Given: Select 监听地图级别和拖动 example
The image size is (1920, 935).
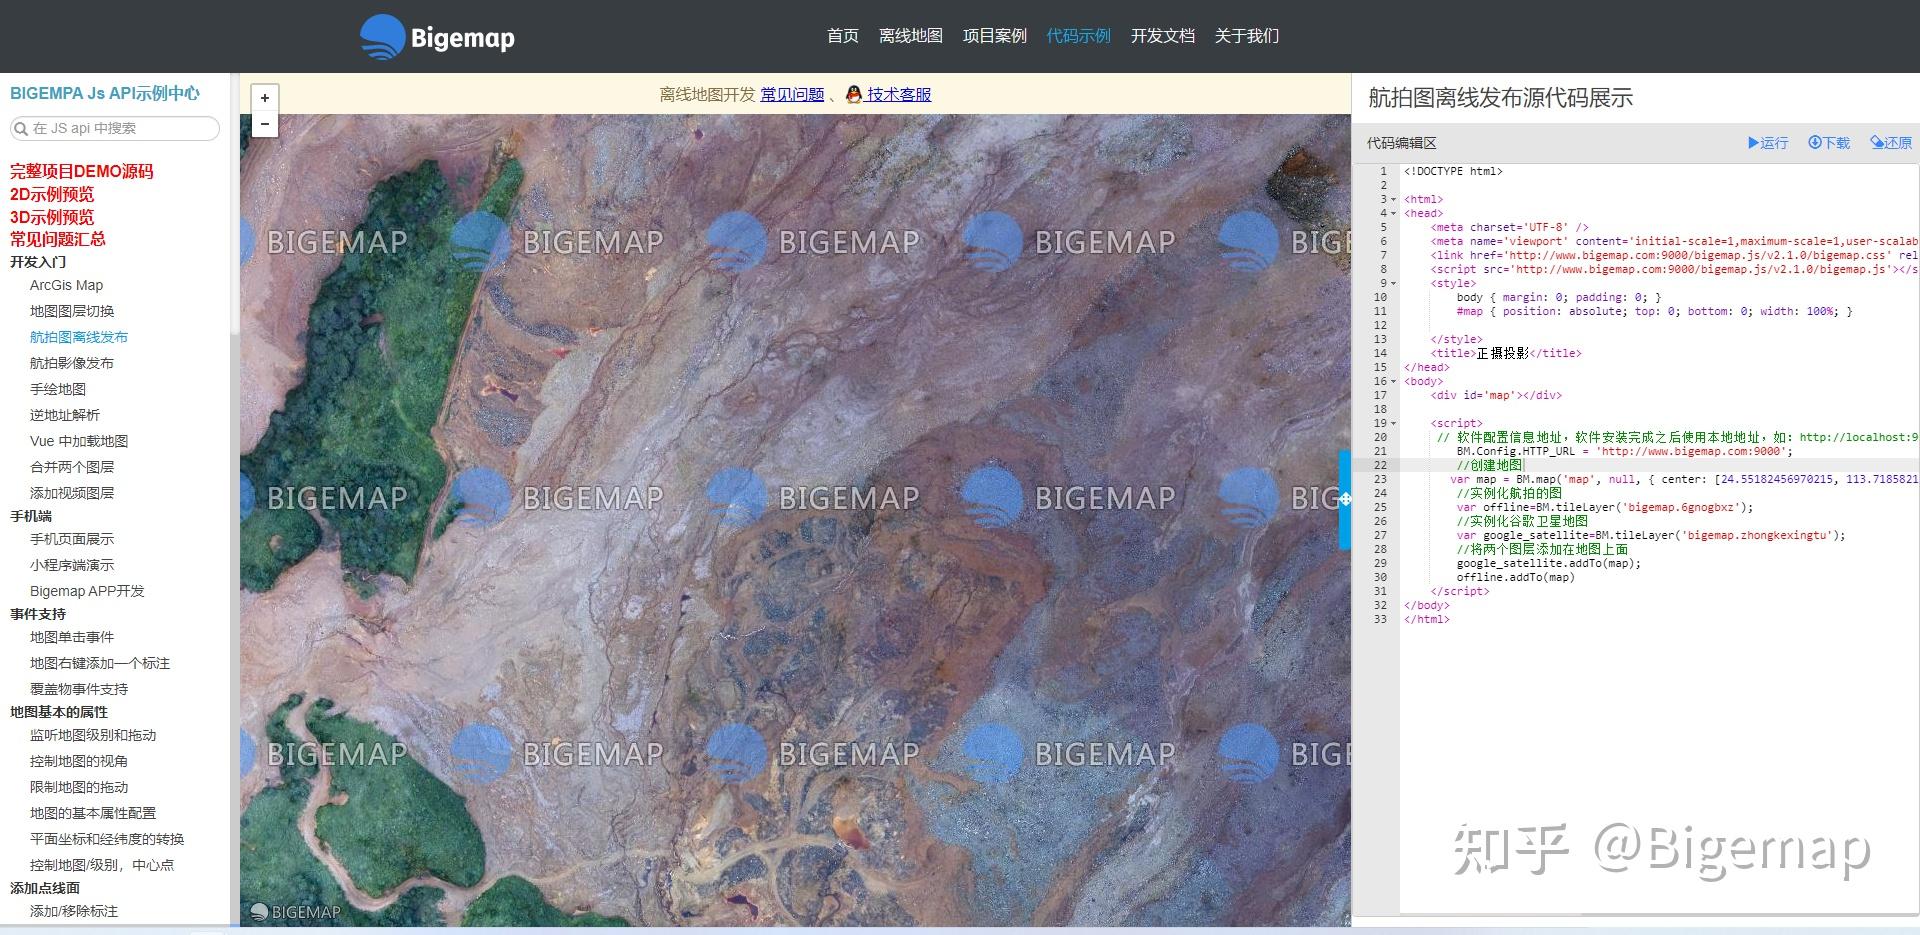Looking at the screenshot, I should (x=93, y=735).
